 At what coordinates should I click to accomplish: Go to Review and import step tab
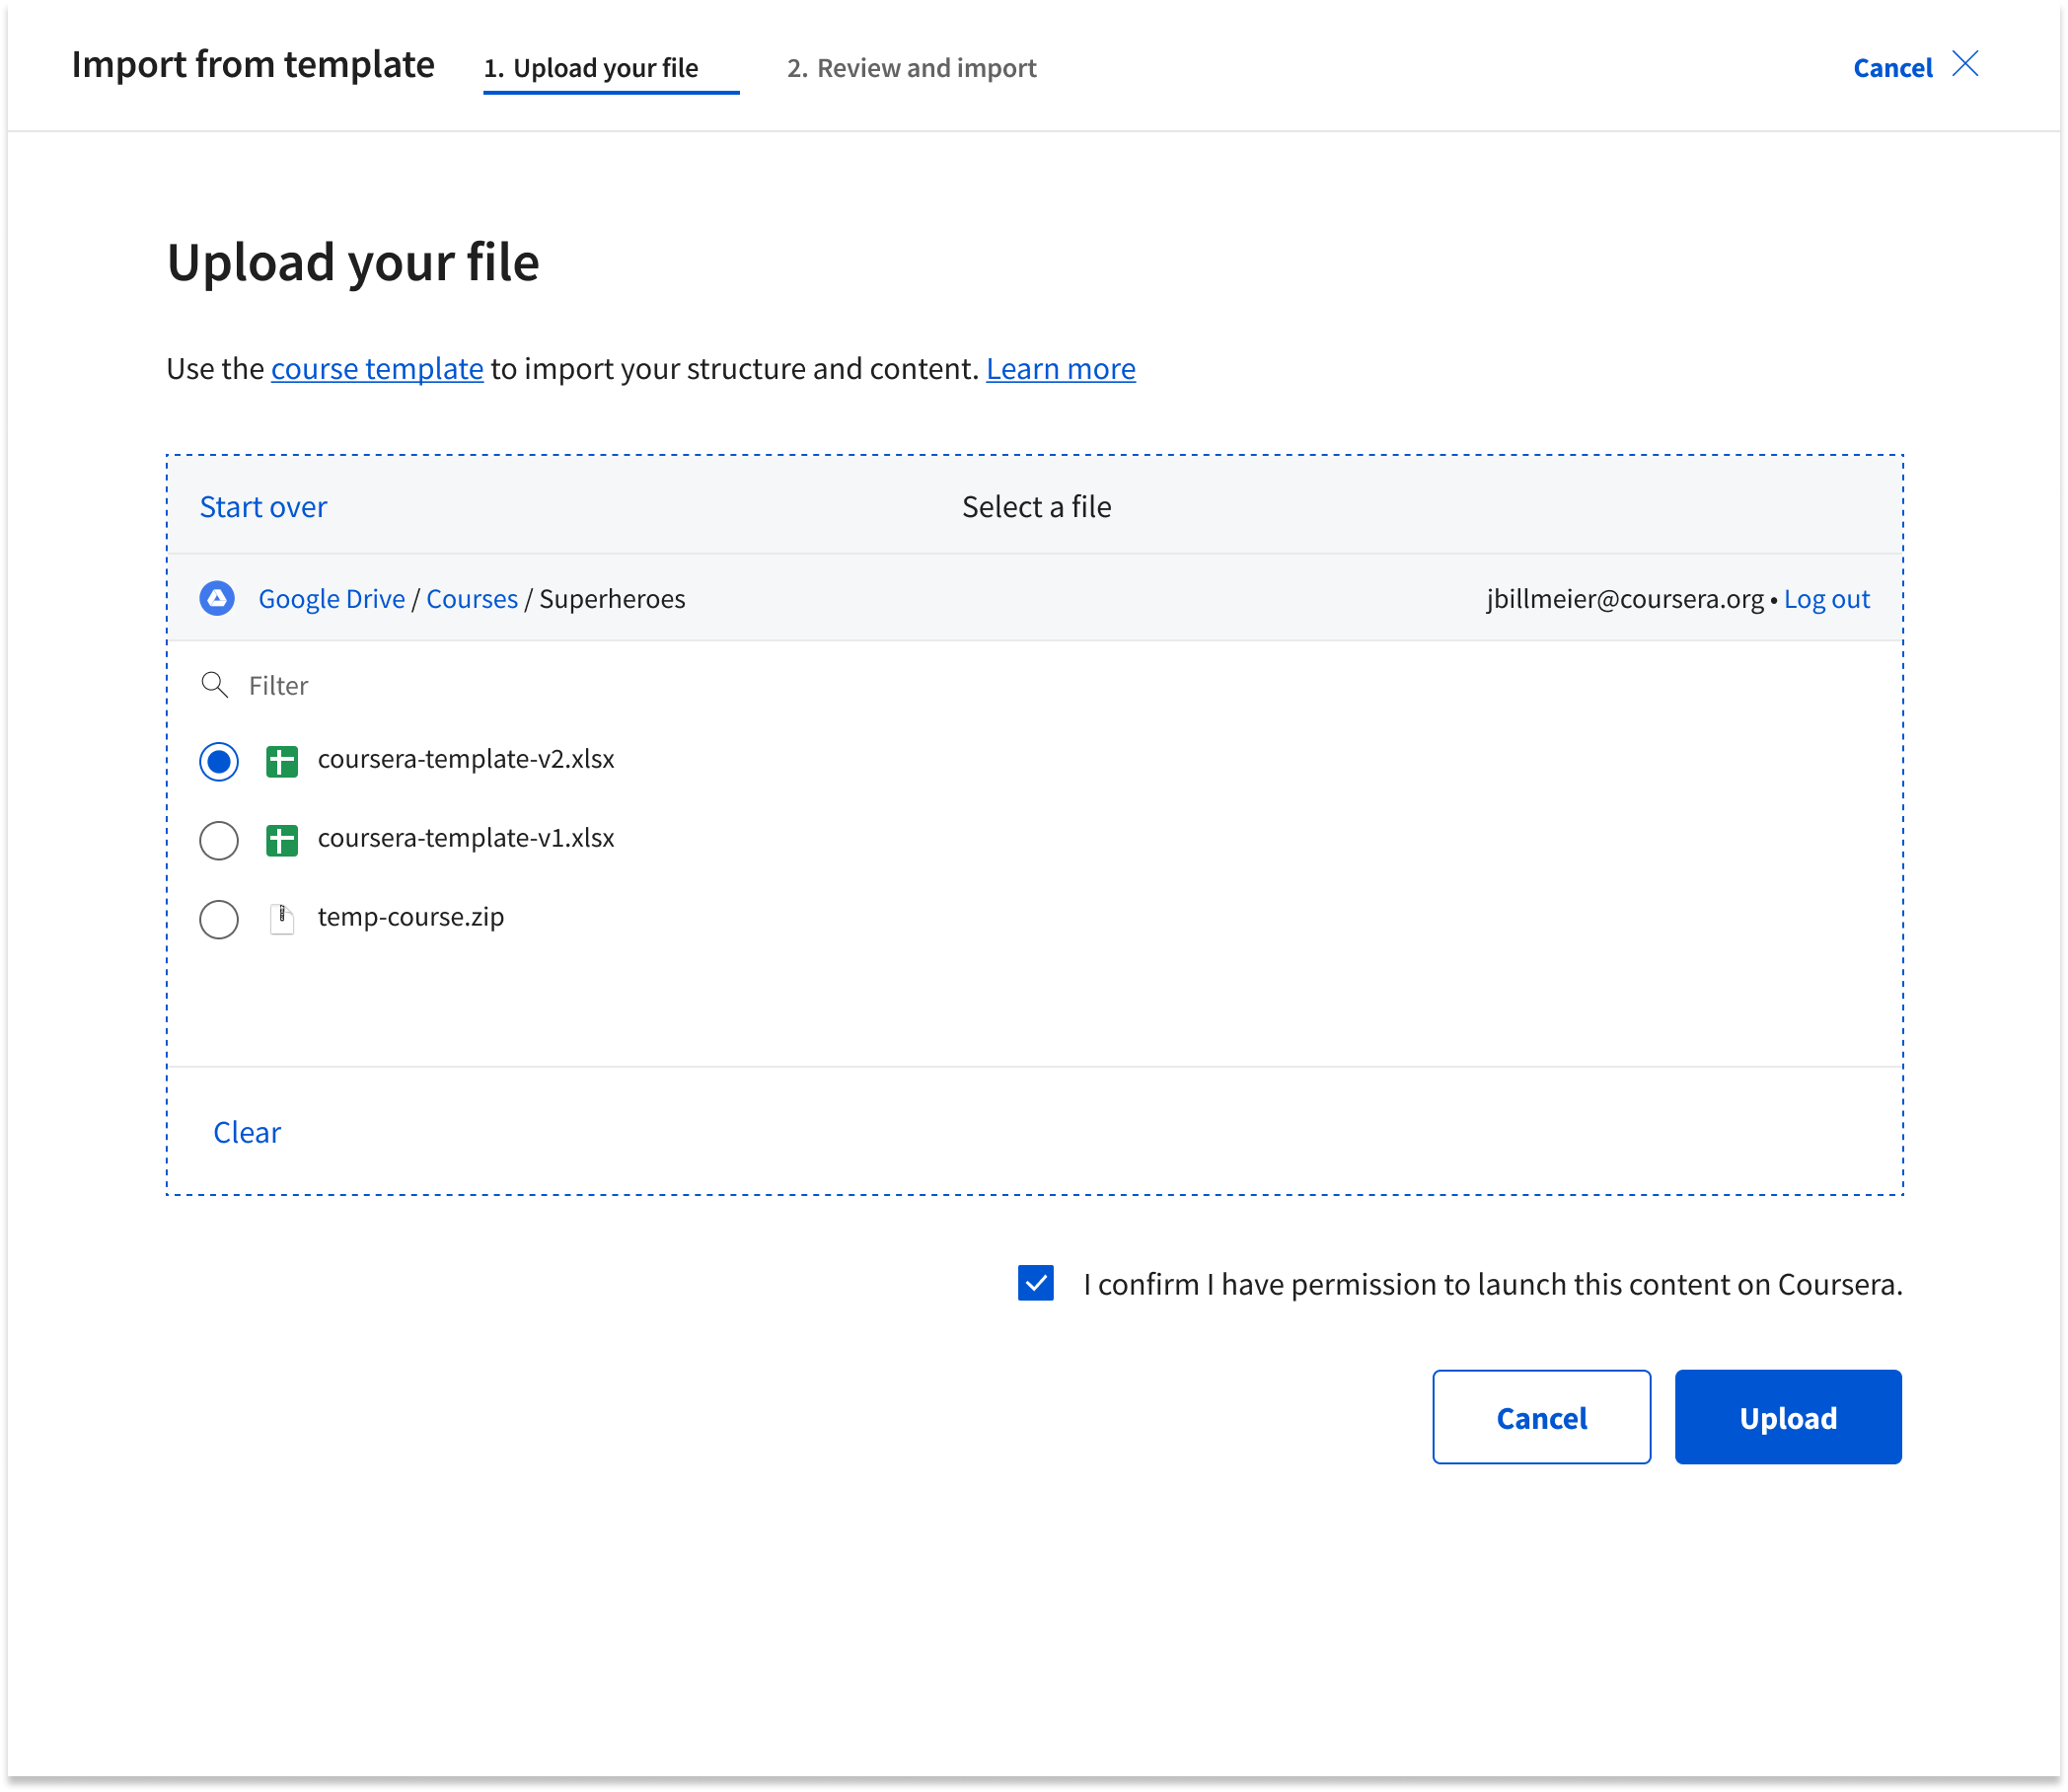pos(911,68)
